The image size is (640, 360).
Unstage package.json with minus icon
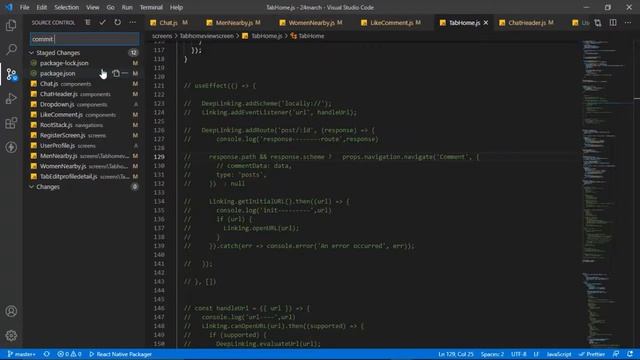(x=125, y=73)
